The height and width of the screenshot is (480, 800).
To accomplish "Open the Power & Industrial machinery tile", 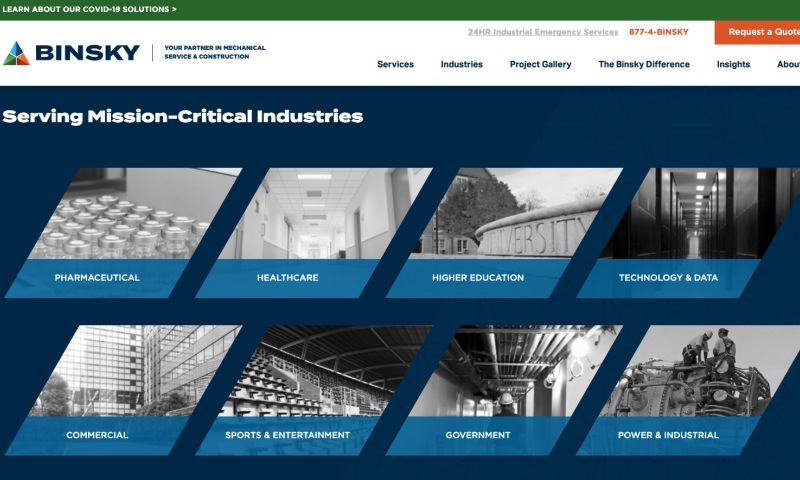I will tap(700, 370).
